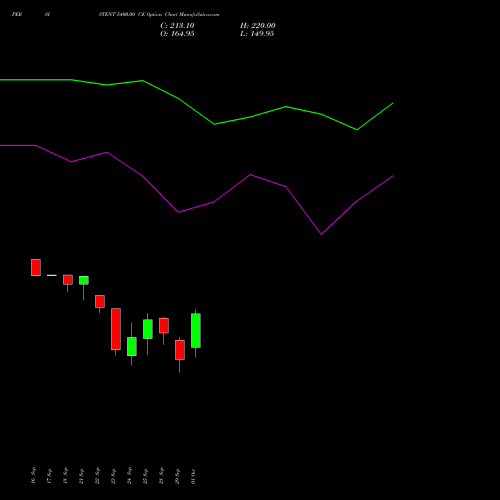
Task: Click the high value H: 220.00
Action: tap(258, 26)
